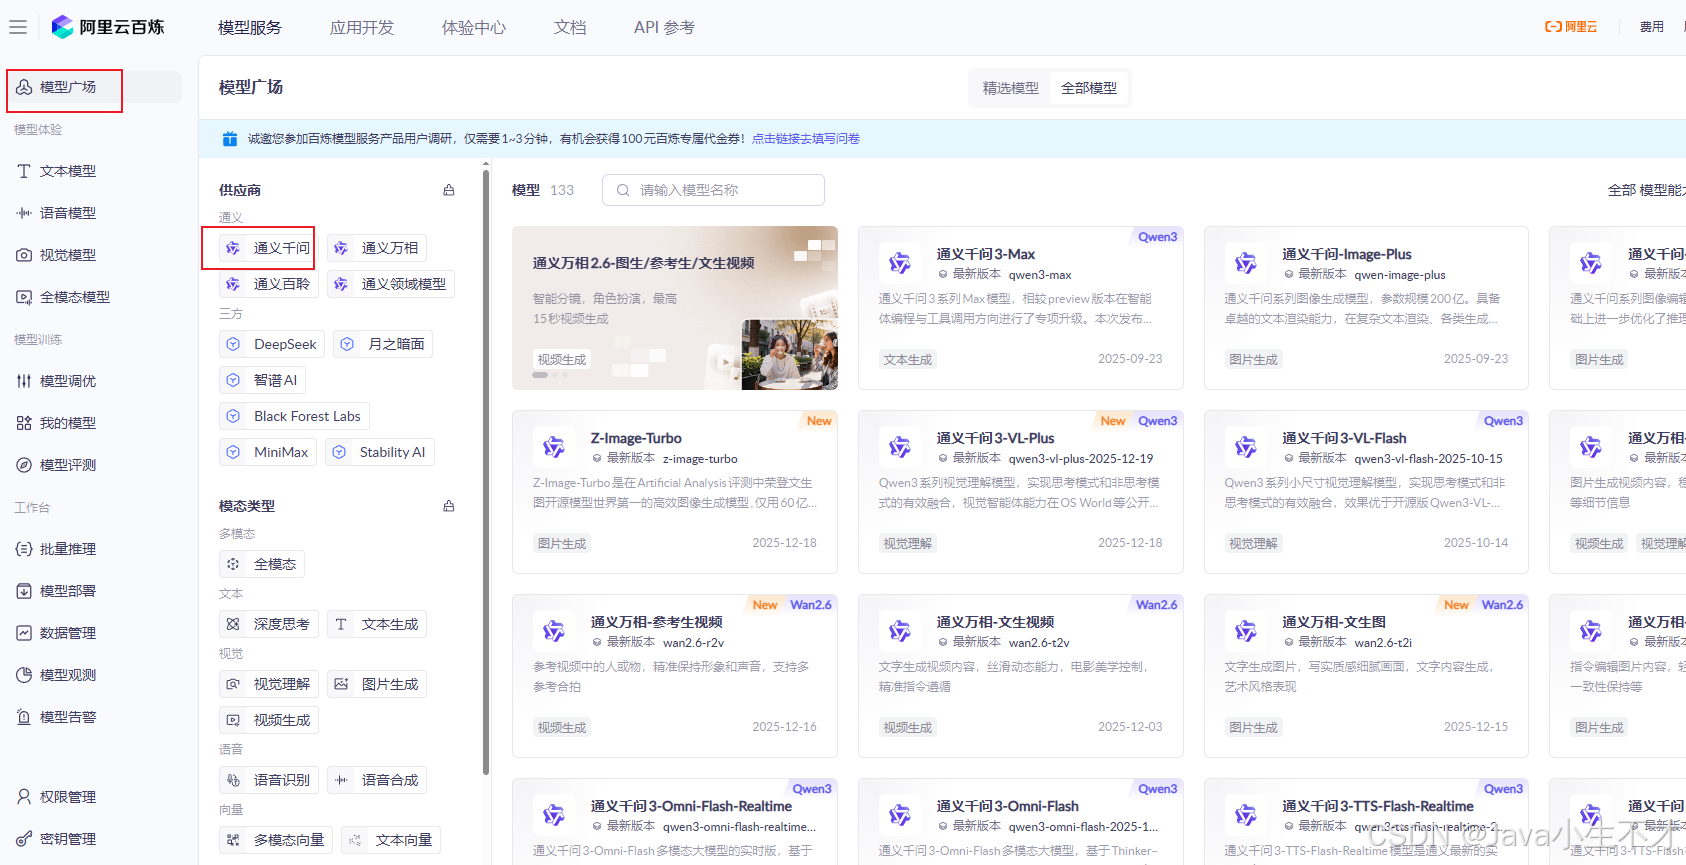Filter by 深度思考 capability
The image size is (1686, 865).
[x=269, y=624]
